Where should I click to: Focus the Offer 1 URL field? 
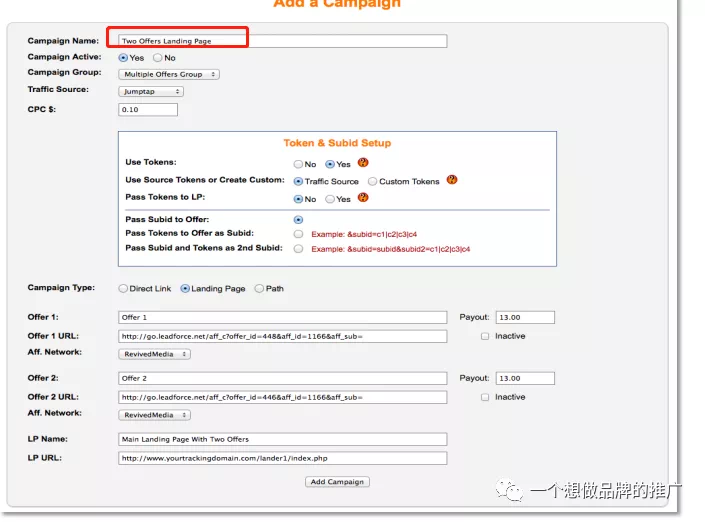click(283, 336)
